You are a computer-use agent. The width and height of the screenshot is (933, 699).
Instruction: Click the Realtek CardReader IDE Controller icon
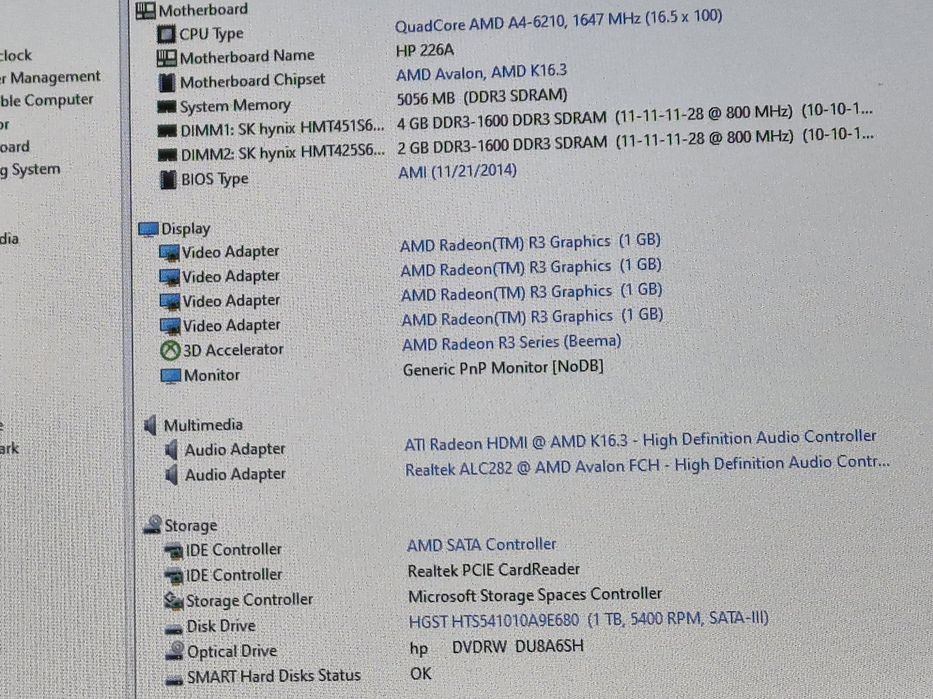[174, 576]
